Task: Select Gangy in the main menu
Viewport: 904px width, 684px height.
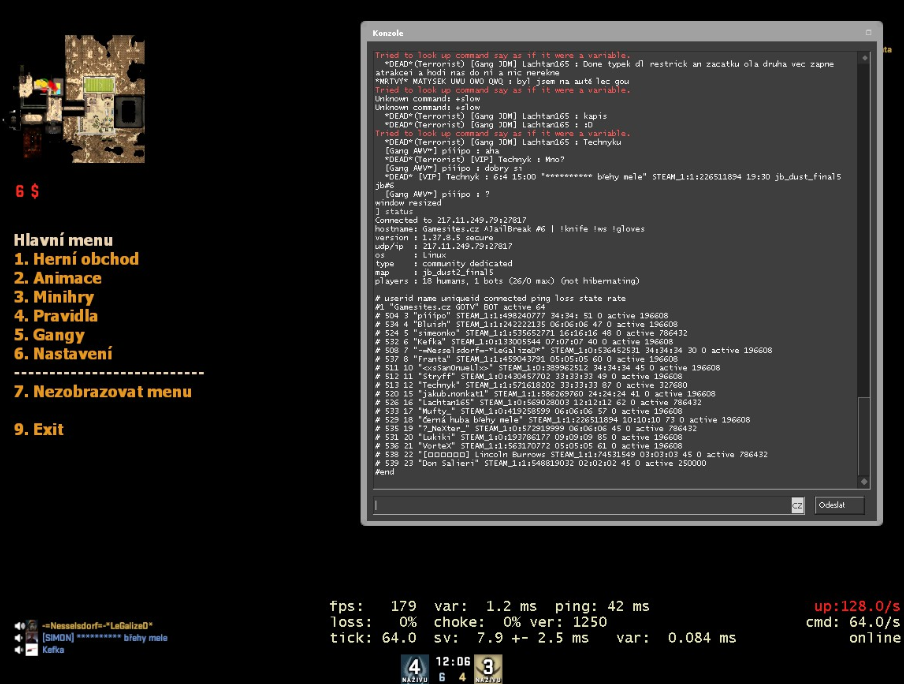Action: (x=50, y=335)
